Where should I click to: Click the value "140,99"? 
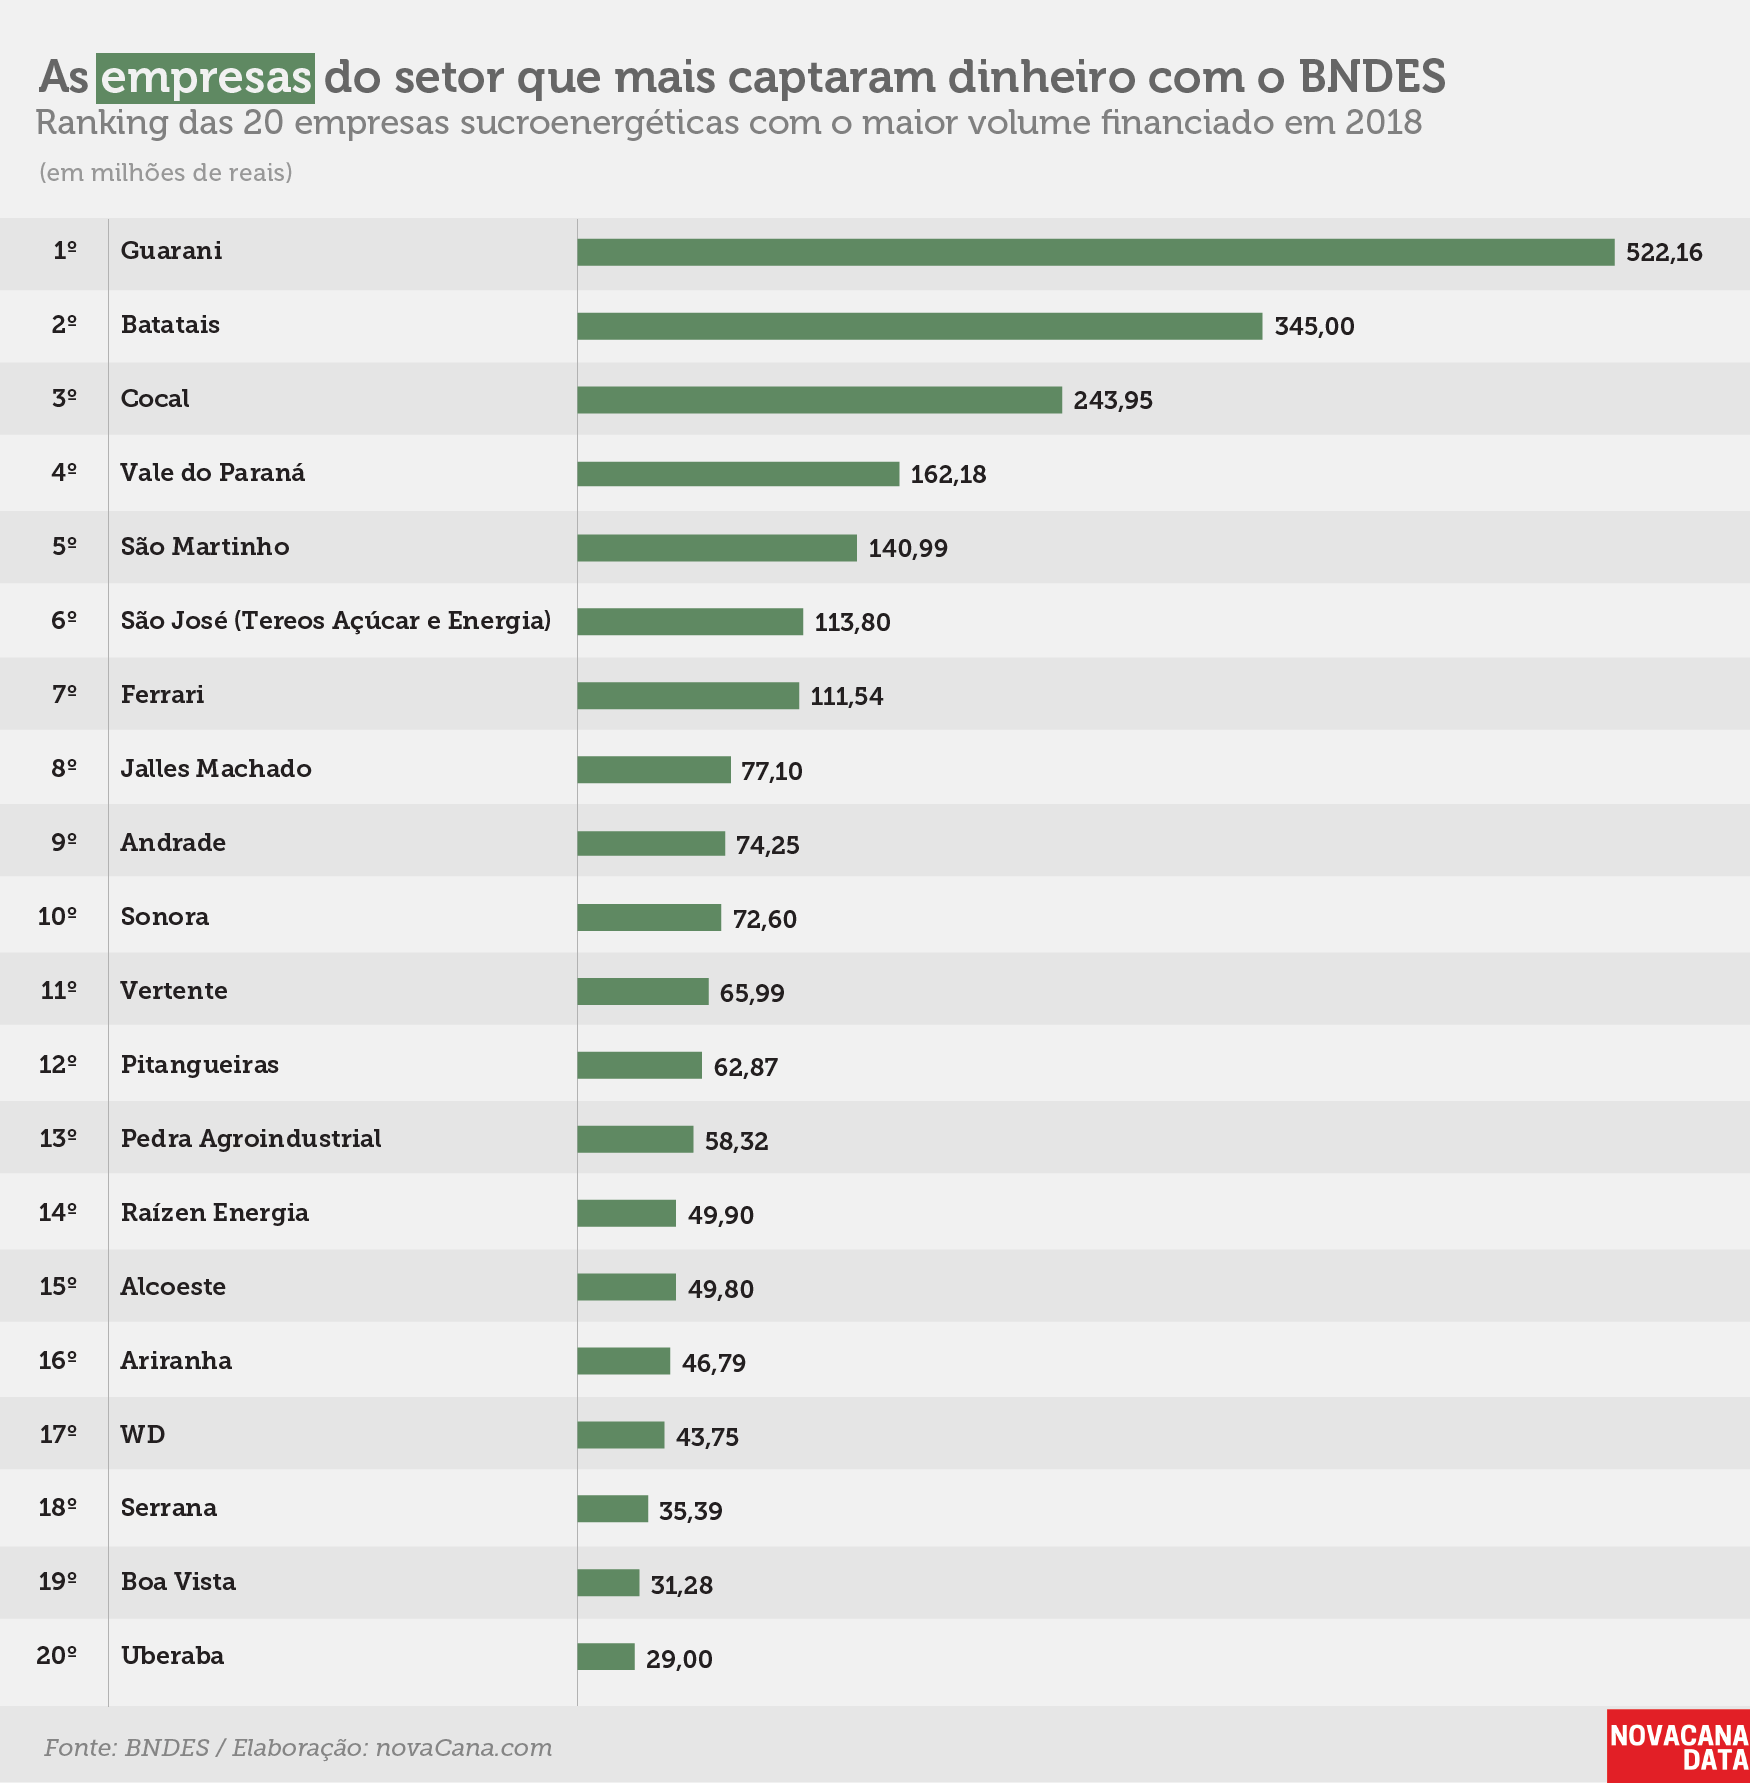[908, 549]
